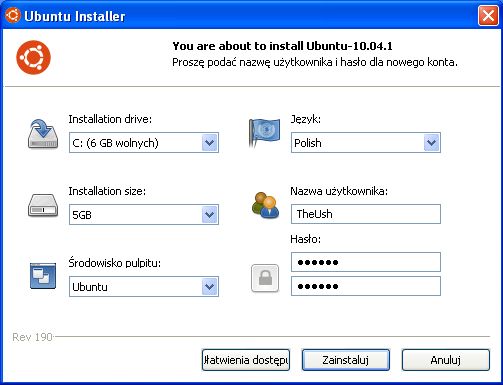Image resolution: width=503 pixels, height=385 pixels.
Task: Click the Ubuntu logo in the title bar
Action: [x=13, y=15]
